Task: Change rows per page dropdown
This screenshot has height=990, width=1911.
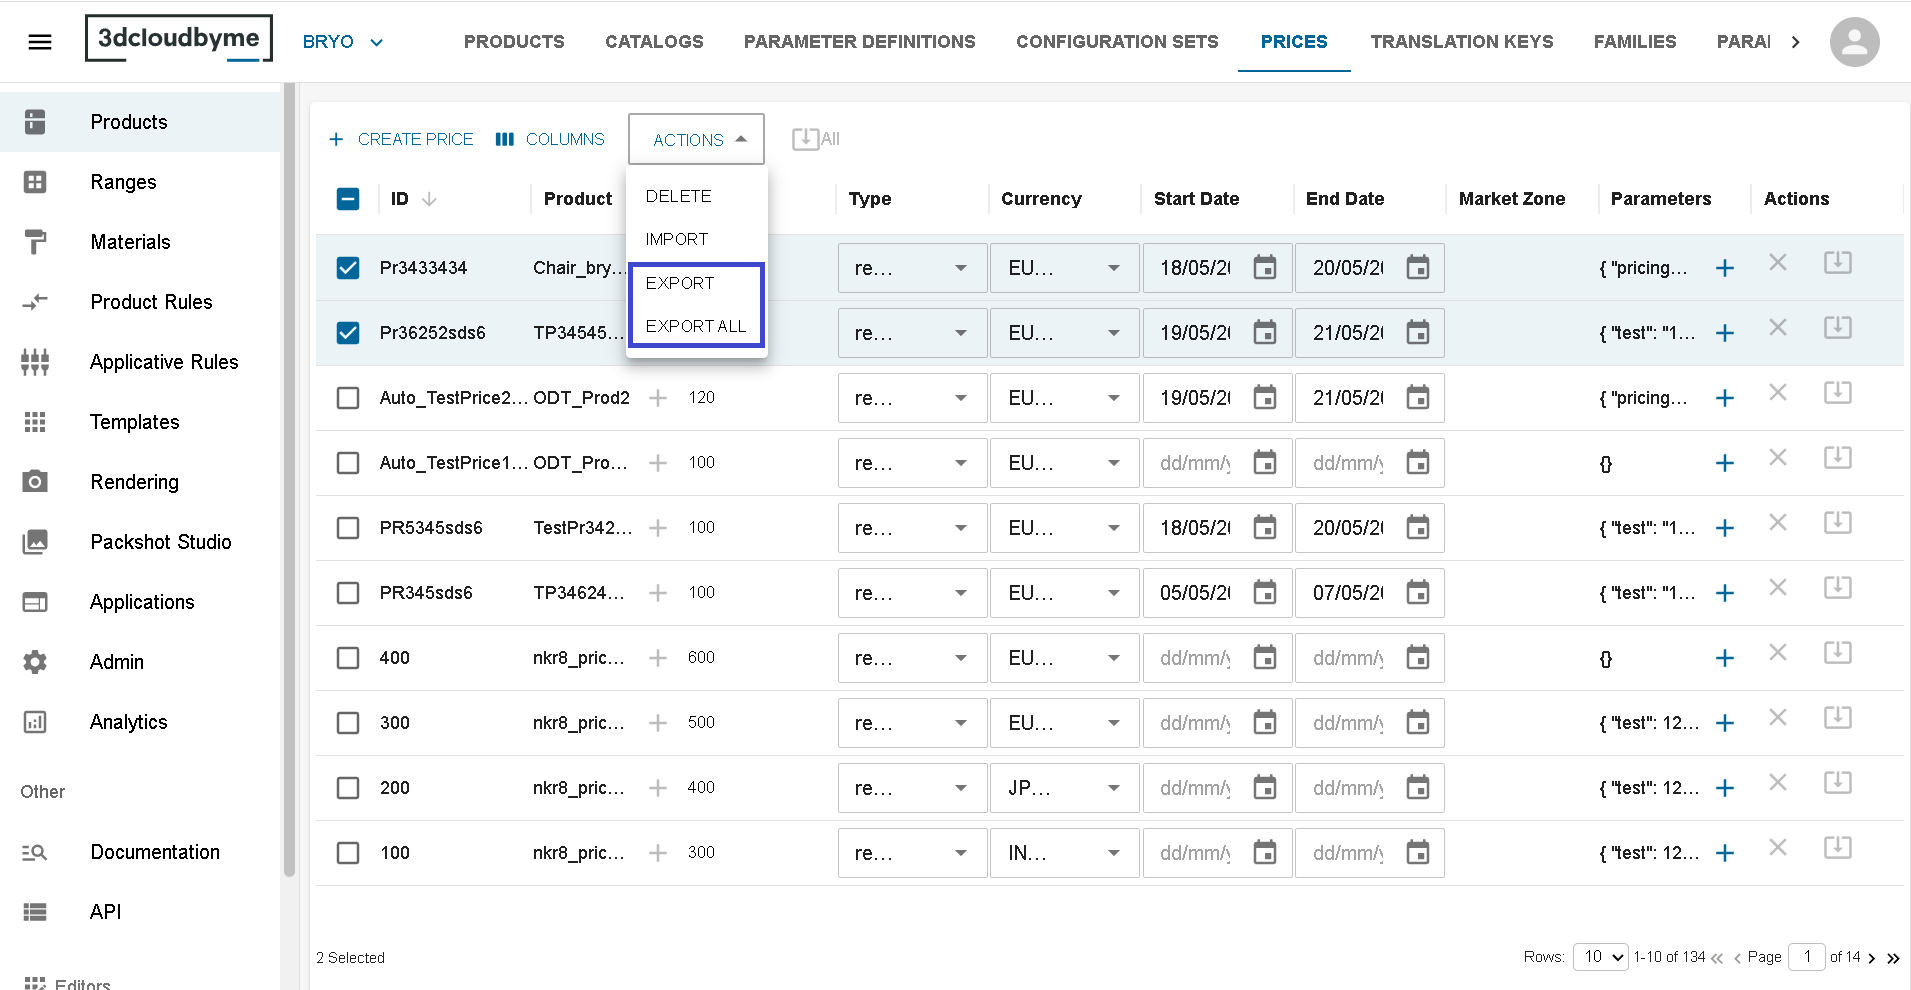Action: 1601,957
